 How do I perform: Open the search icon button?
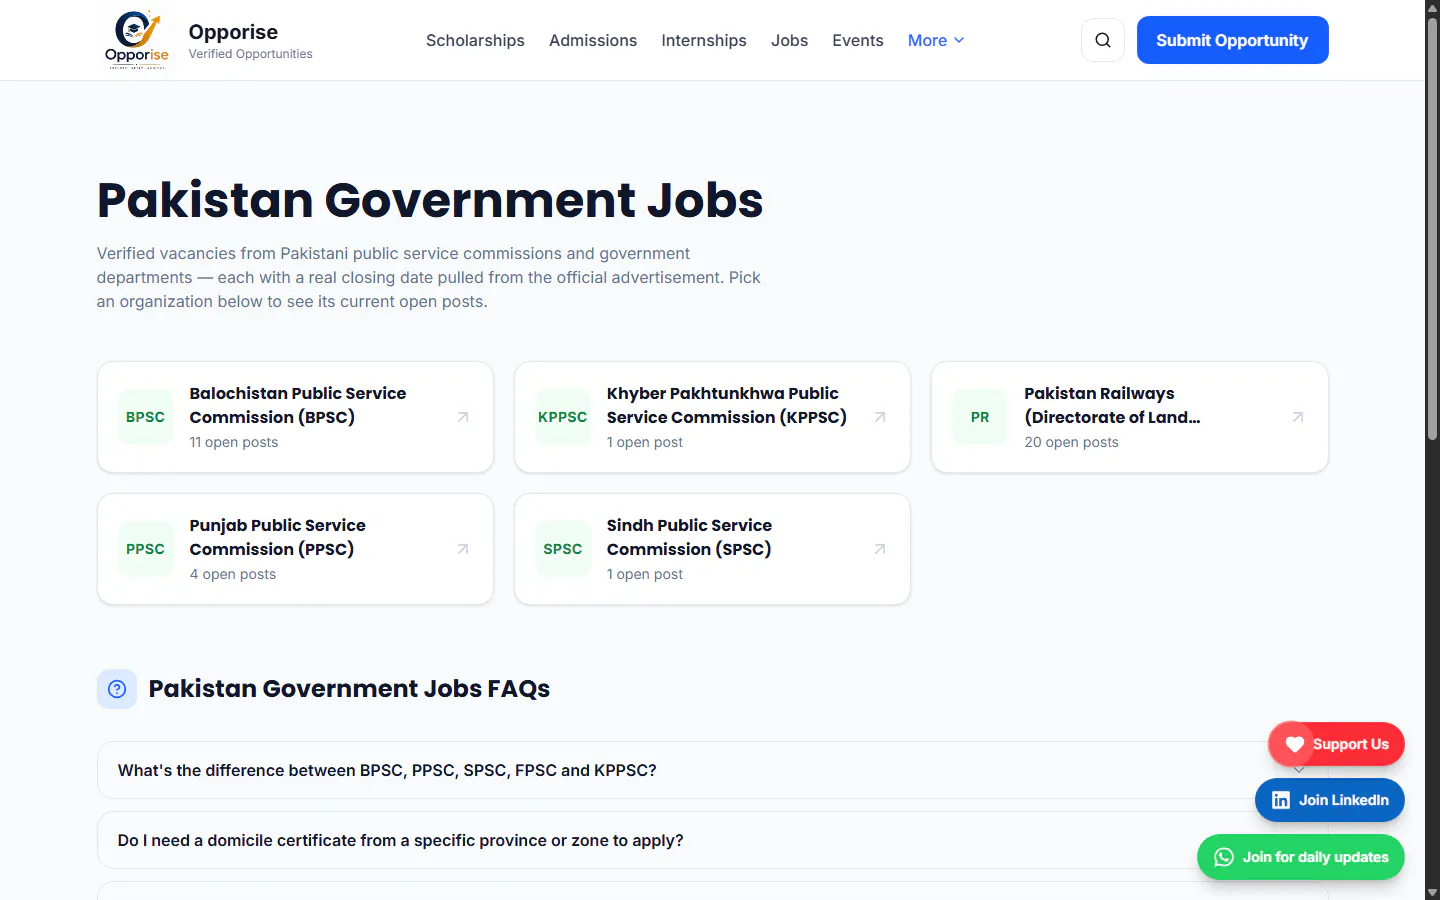(1103, 40)
